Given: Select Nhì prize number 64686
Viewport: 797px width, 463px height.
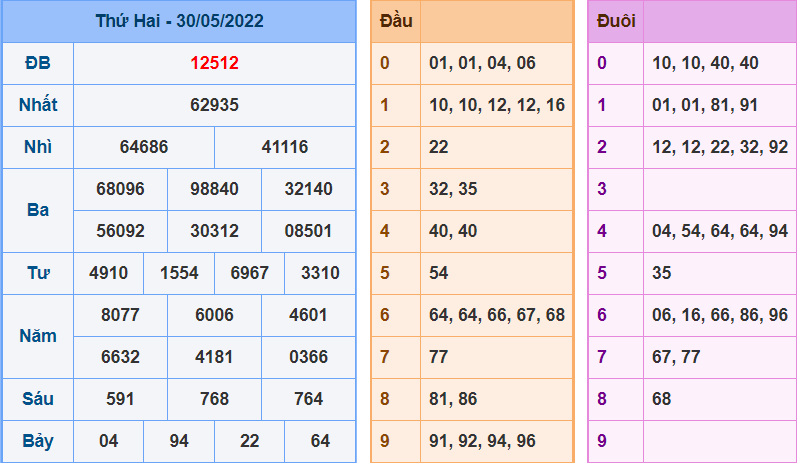Looking at the screenshot, I should 144,147.
